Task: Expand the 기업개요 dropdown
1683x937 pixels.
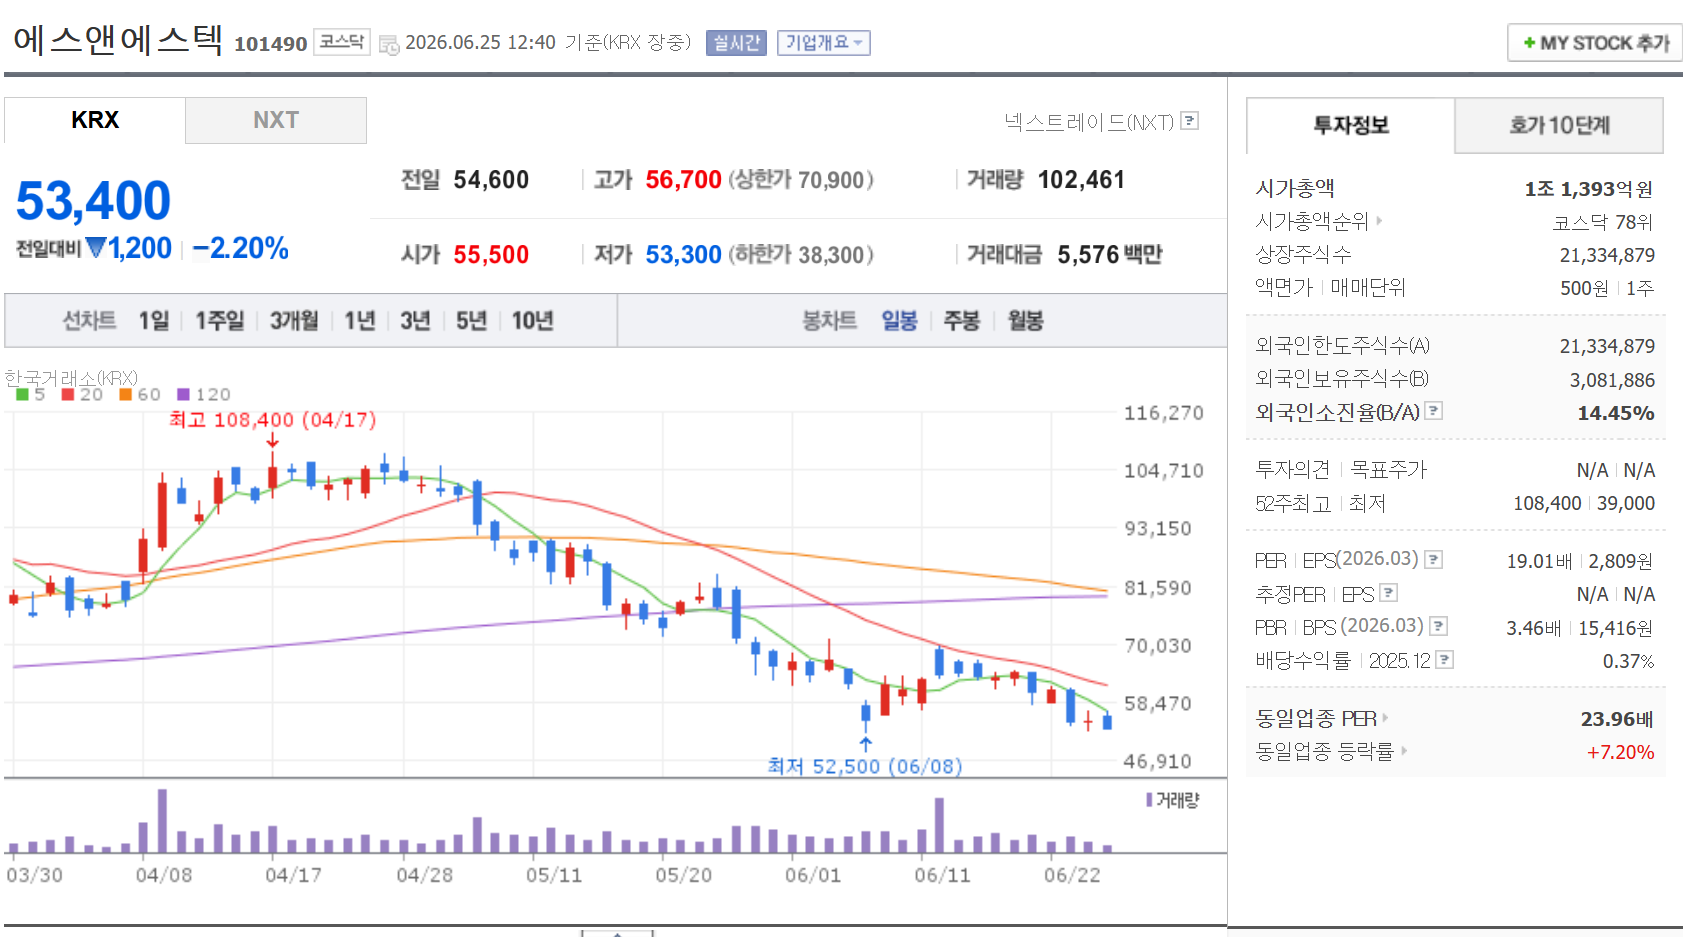Action: click(x=824, y=43)
